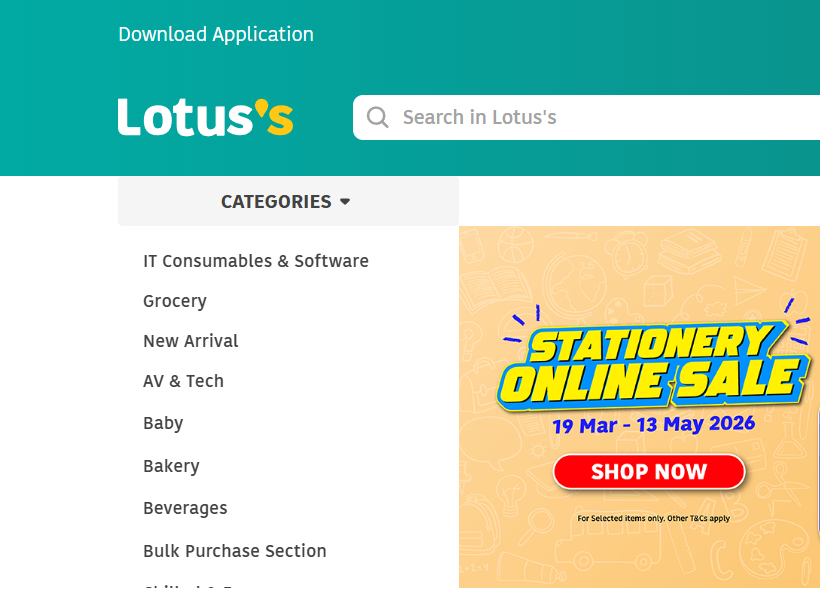Click the 19 Mar - 13 May 2026 date text
Viewport: 820px width, 595px height.
(654, 425)
